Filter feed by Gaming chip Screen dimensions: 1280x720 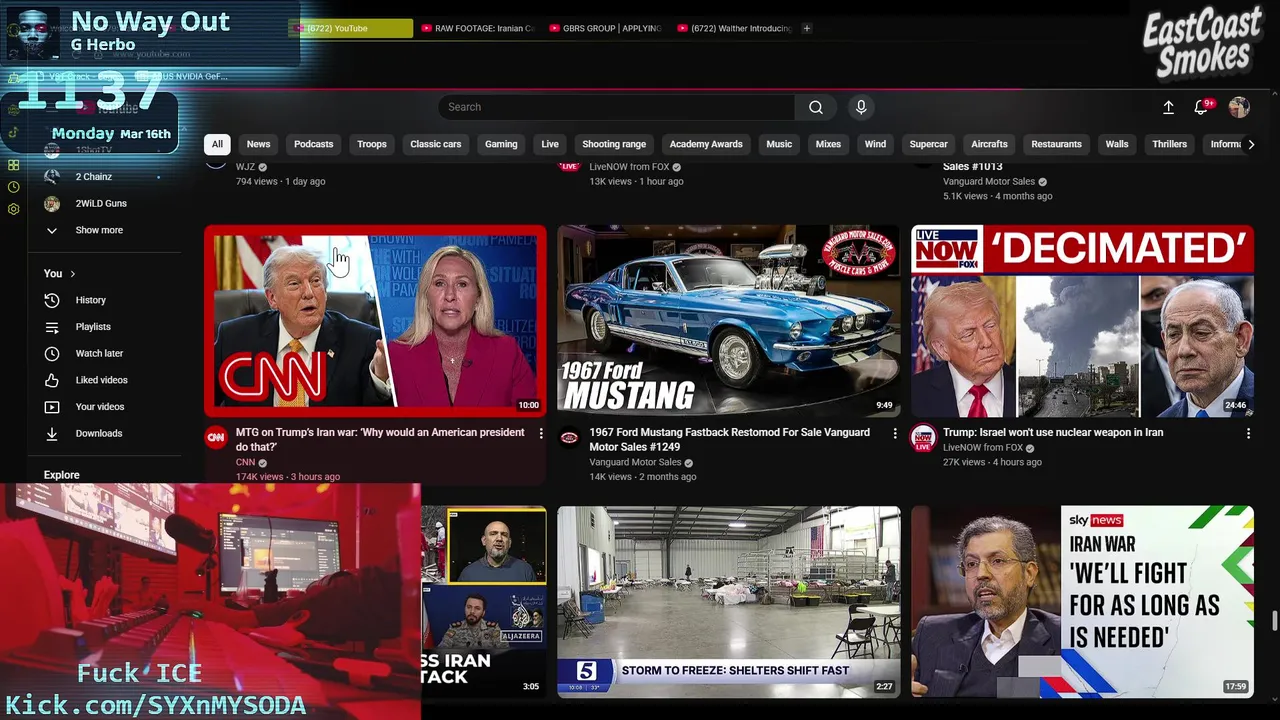(x=501, y=144)
